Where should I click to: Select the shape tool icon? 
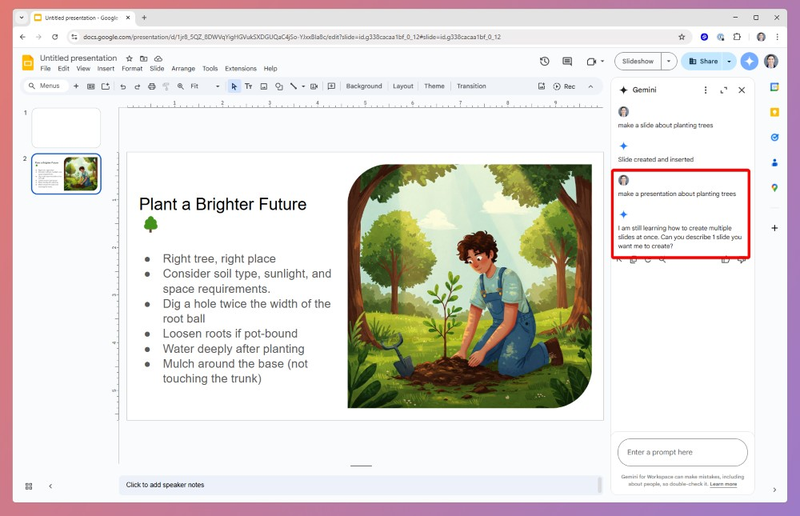(x=279, y=86)
